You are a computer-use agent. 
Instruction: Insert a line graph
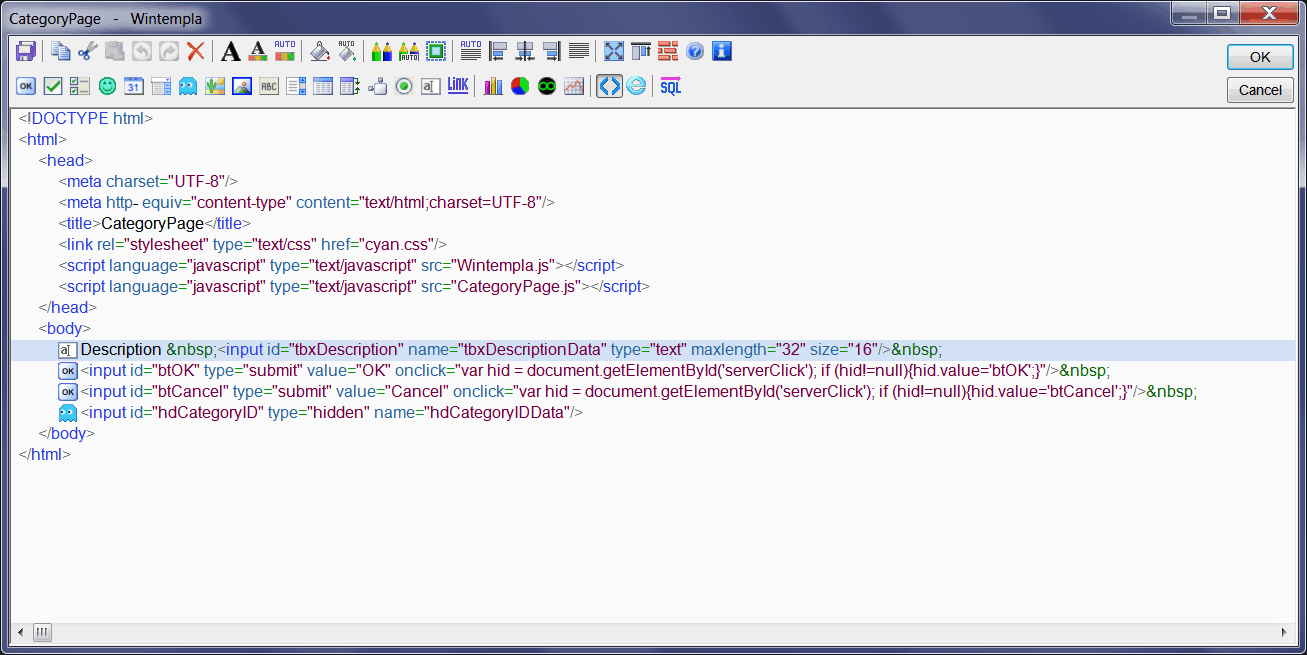coord(574,86)
